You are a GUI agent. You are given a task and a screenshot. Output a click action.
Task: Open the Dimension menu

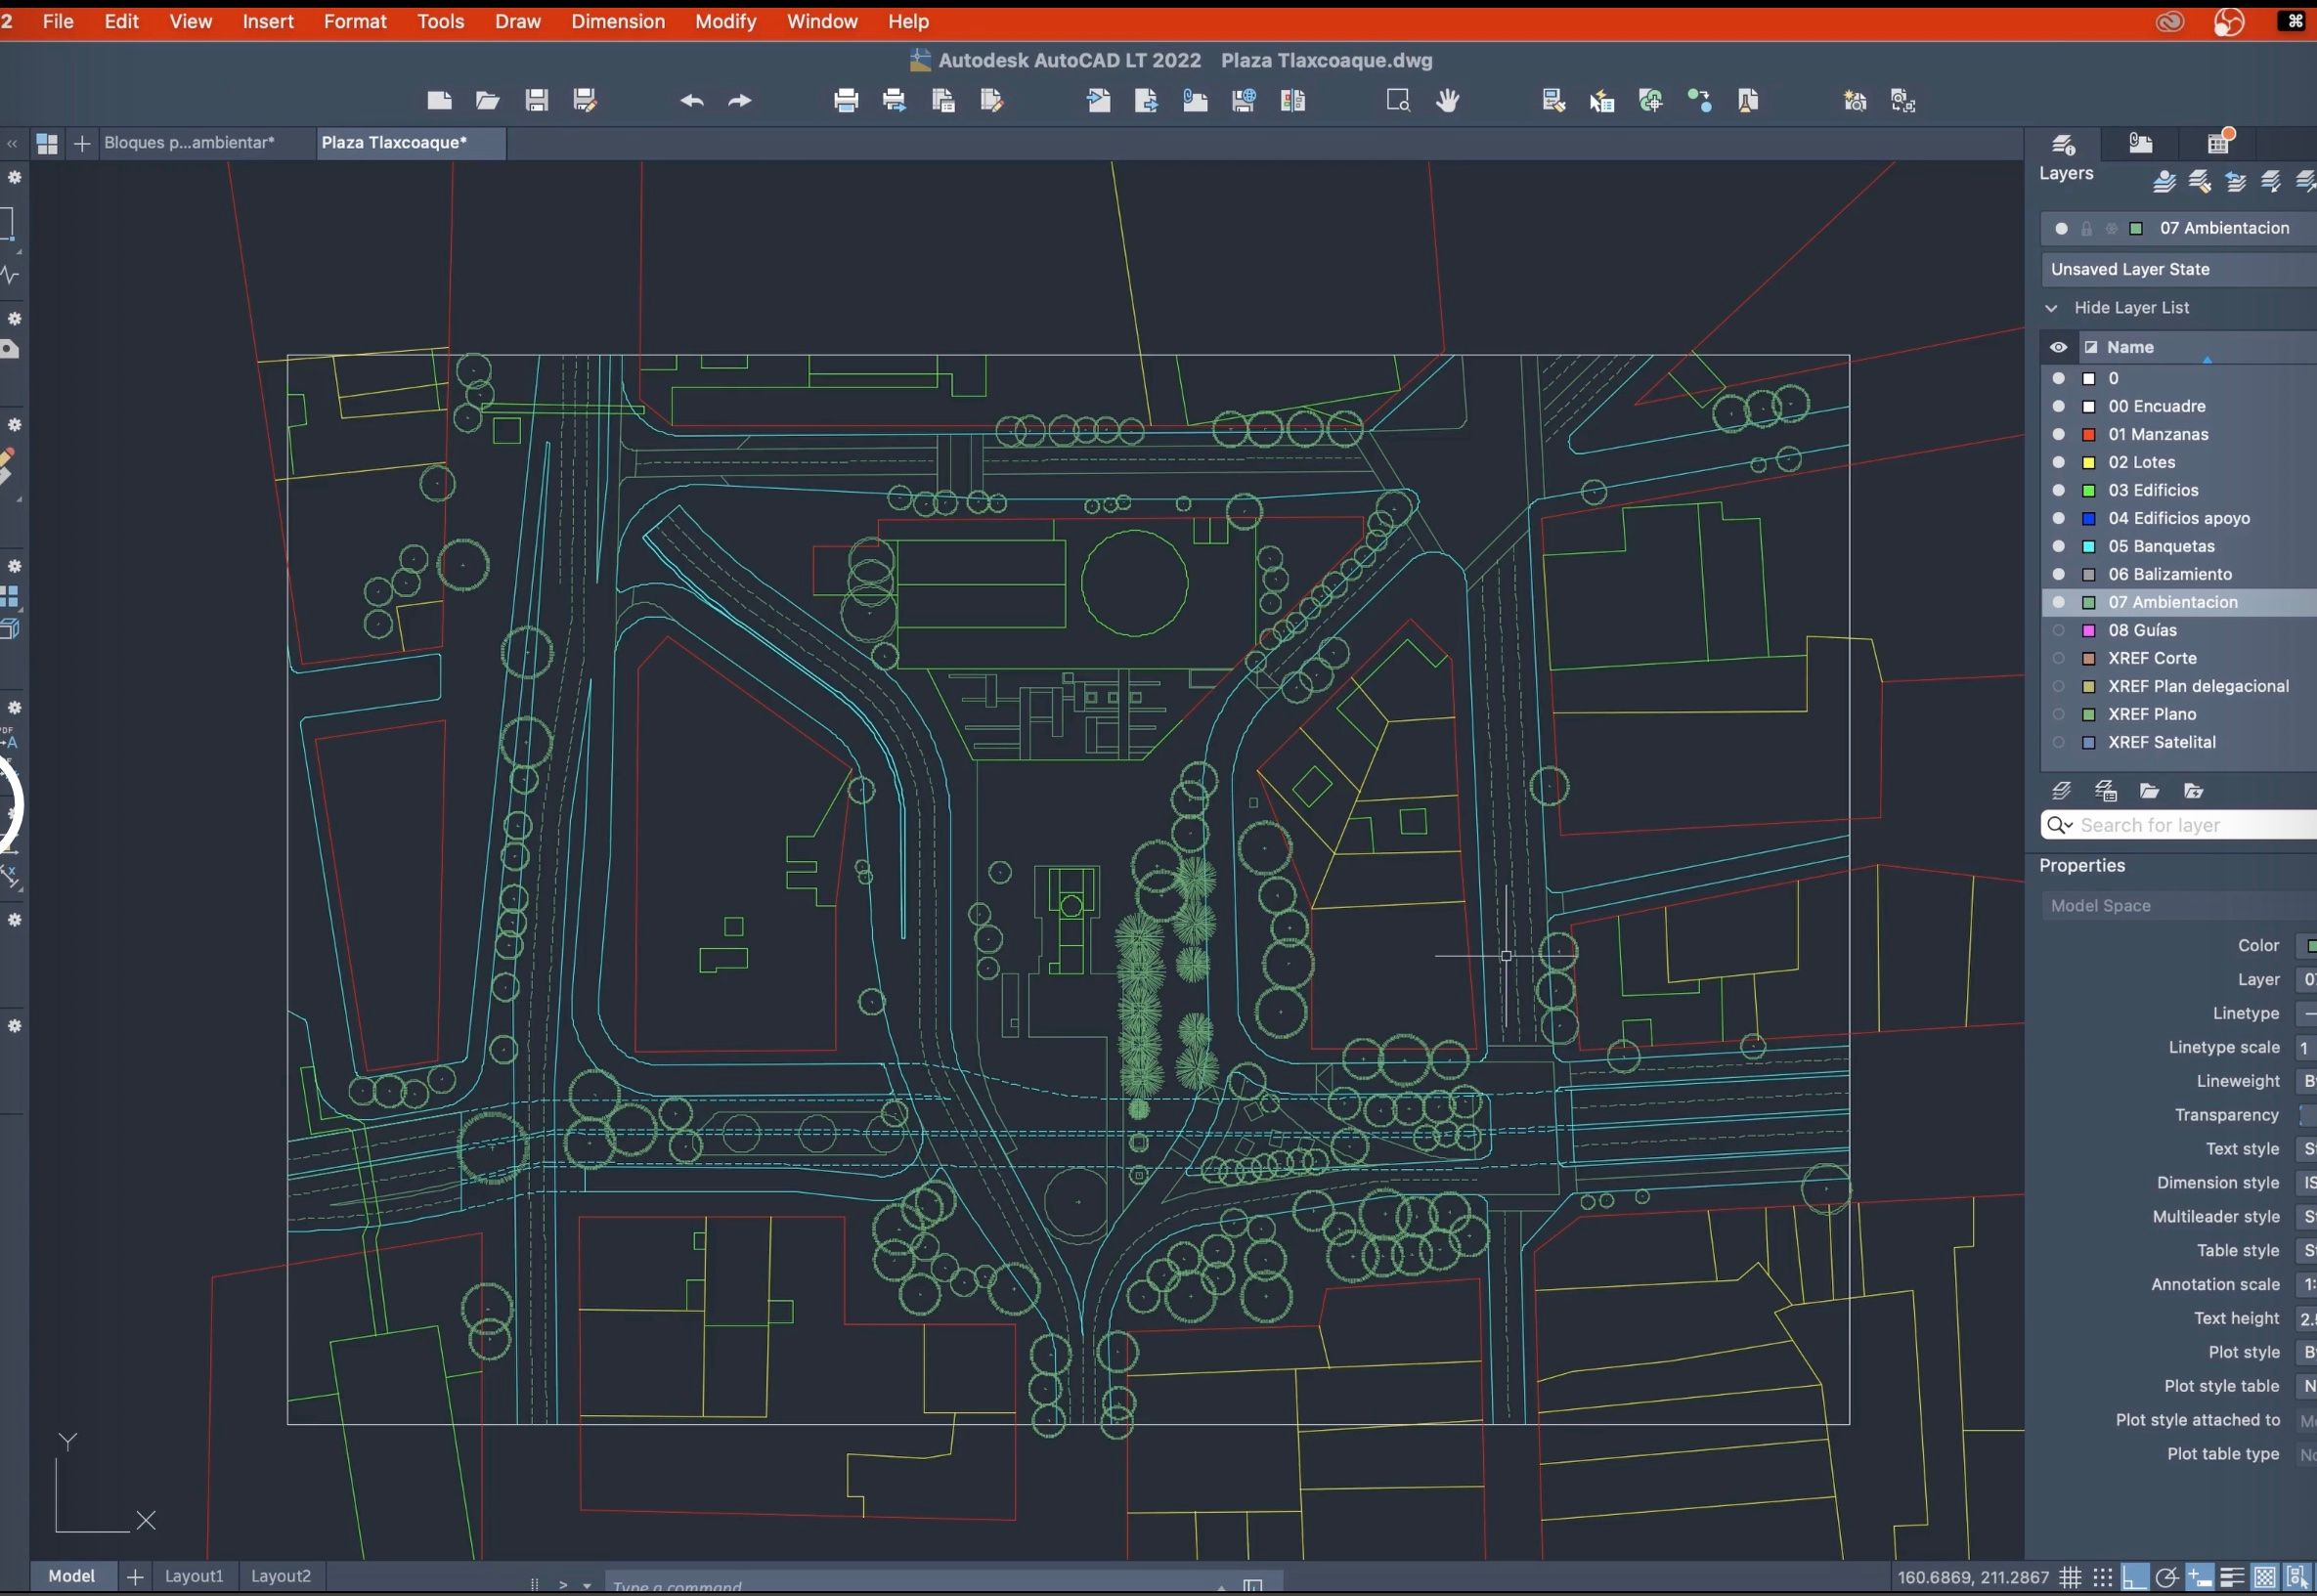tap(618, 21)
